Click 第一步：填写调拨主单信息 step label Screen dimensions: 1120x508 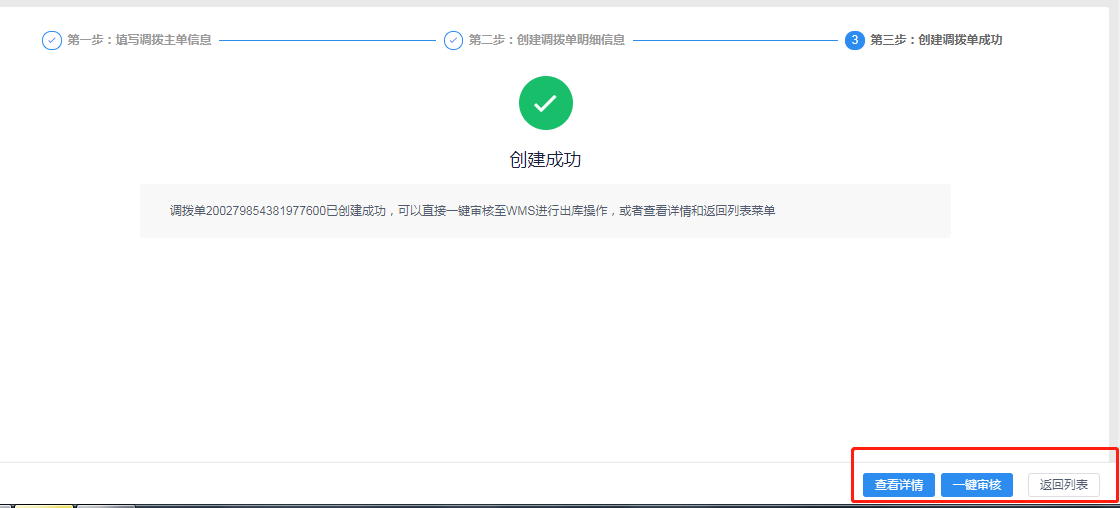(x=139, y=40)
